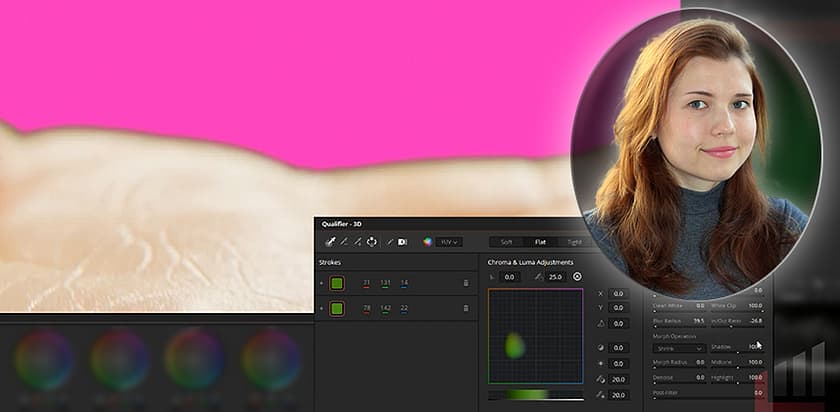Select the picker add color tool
840x412 pixels.
pos(357,242)
